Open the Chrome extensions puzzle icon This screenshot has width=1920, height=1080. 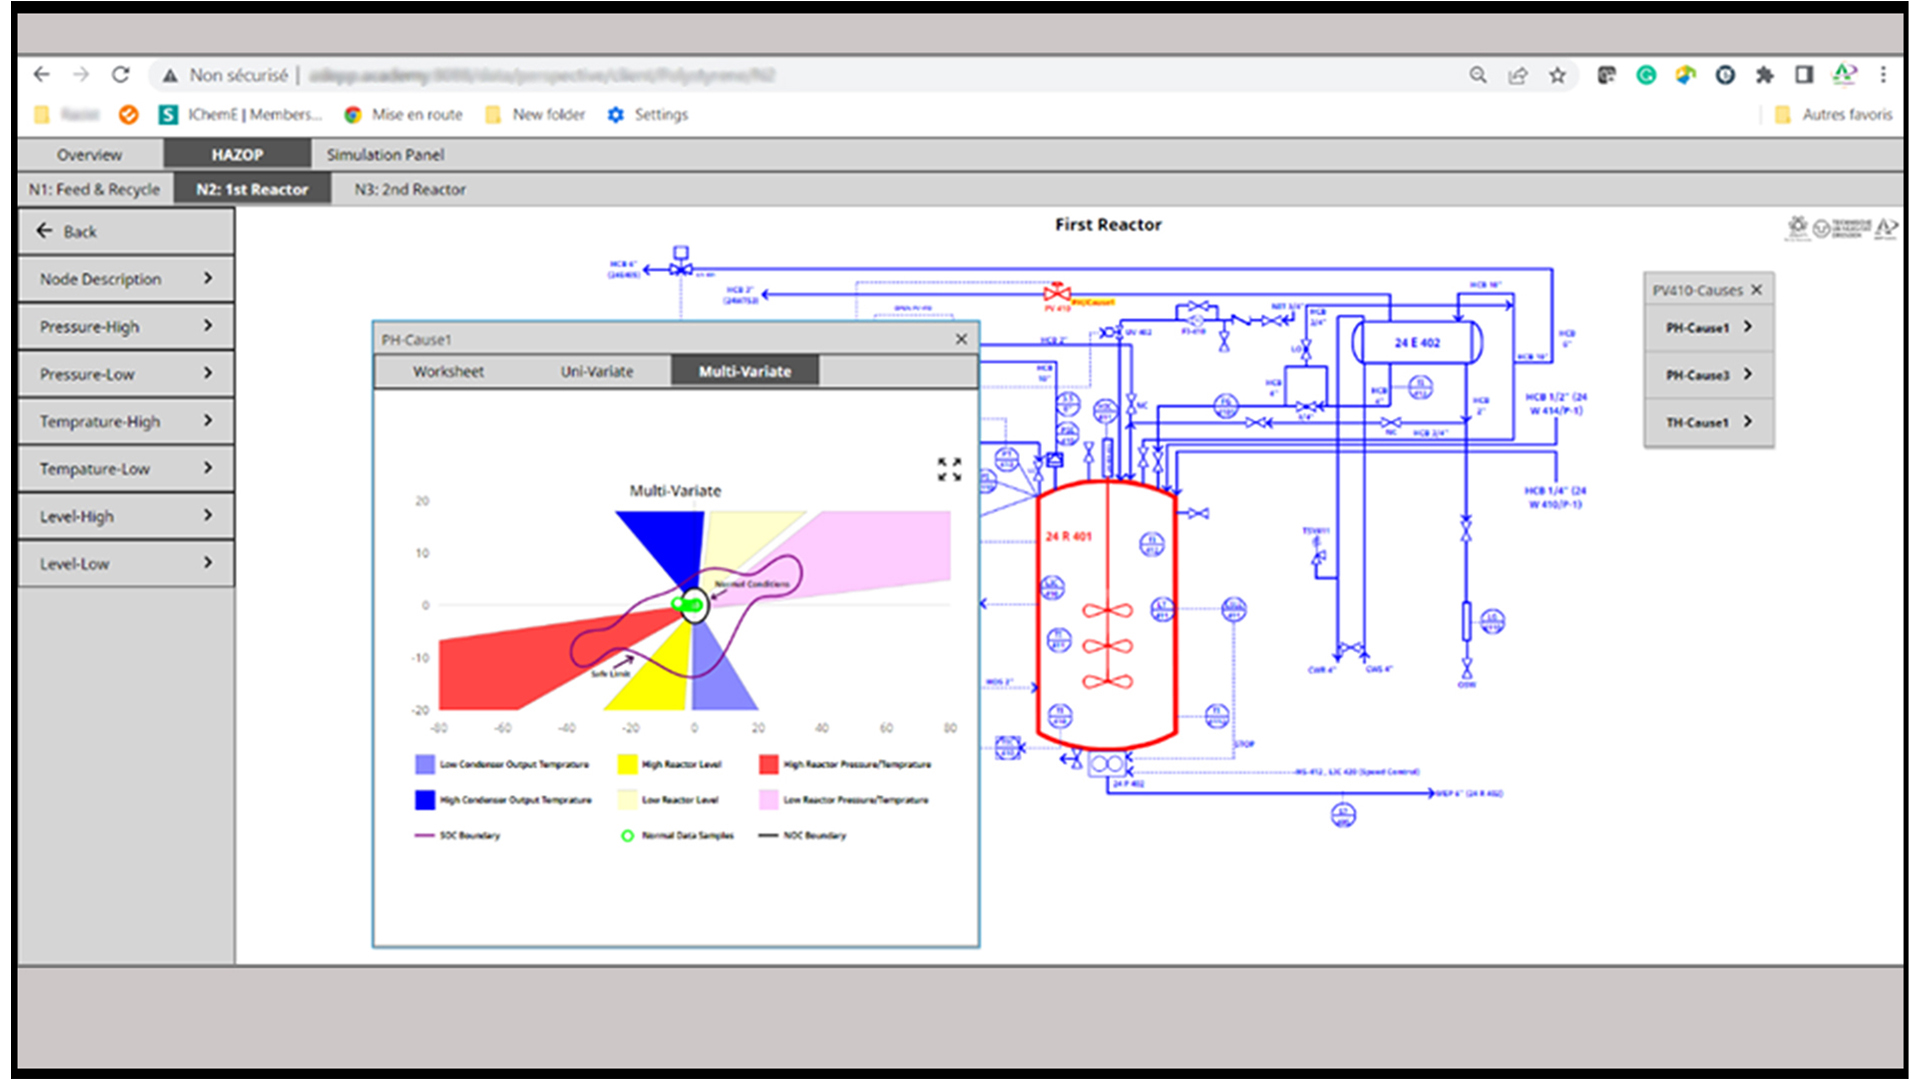(x=1764, y=75)
